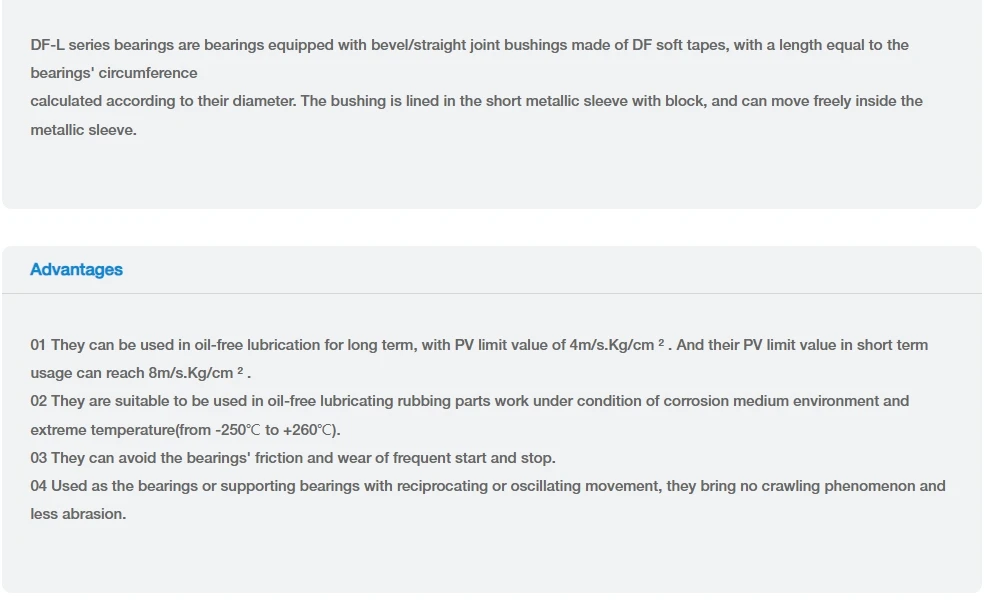The image size is (986, 600).
Task: Click "calculated according to their diameter" text
Action: [x=162, y=101]
